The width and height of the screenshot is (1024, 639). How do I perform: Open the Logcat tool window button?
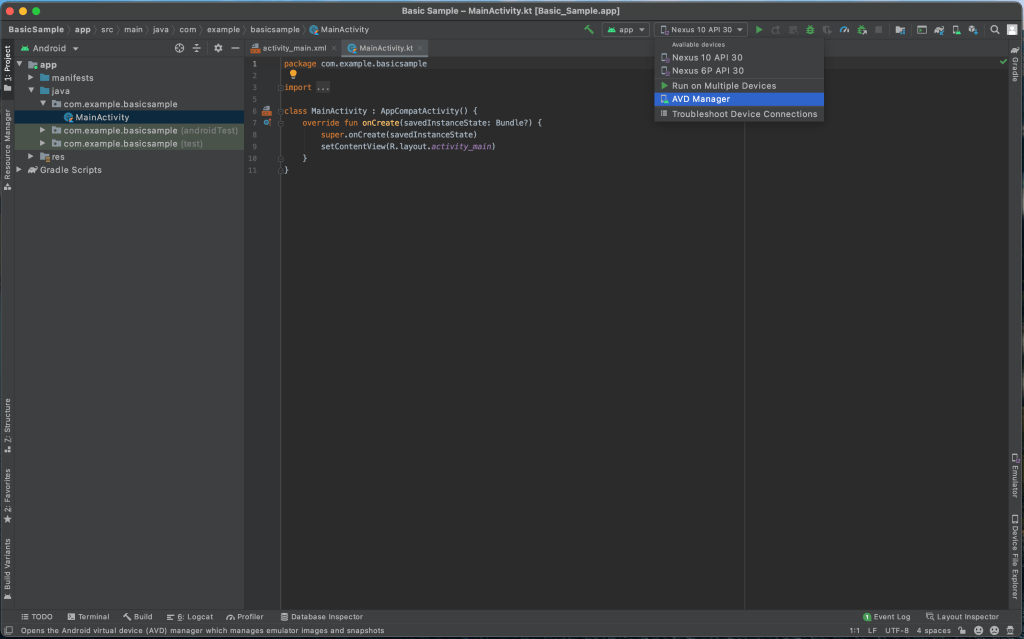(x=189, y=617)
